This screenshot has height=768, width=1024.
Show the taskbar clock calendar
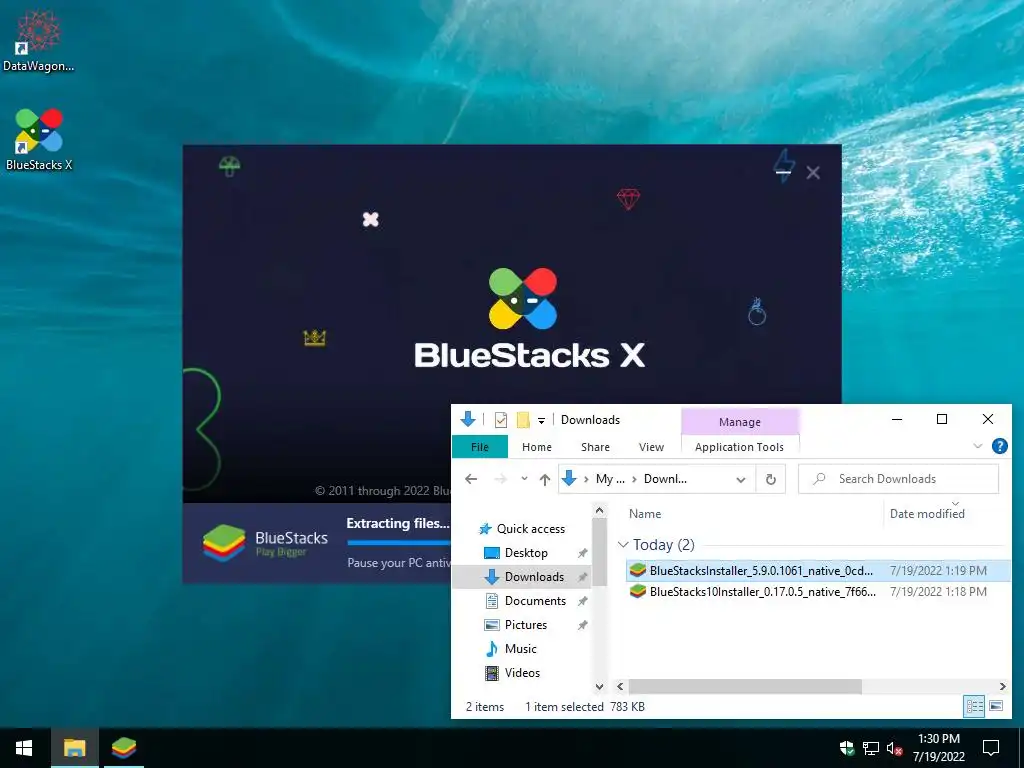(x=938, y=748)
